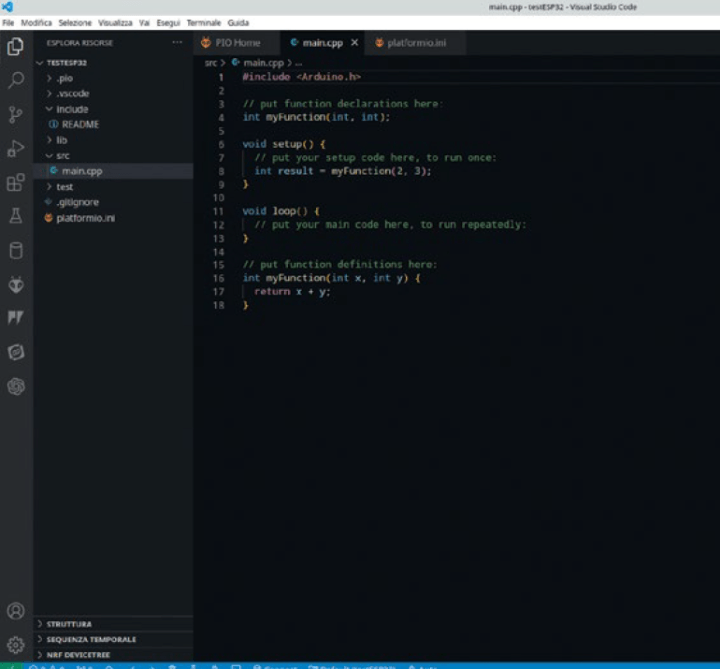Collapse the include folder
720x669 pixels.
[72, 109]
